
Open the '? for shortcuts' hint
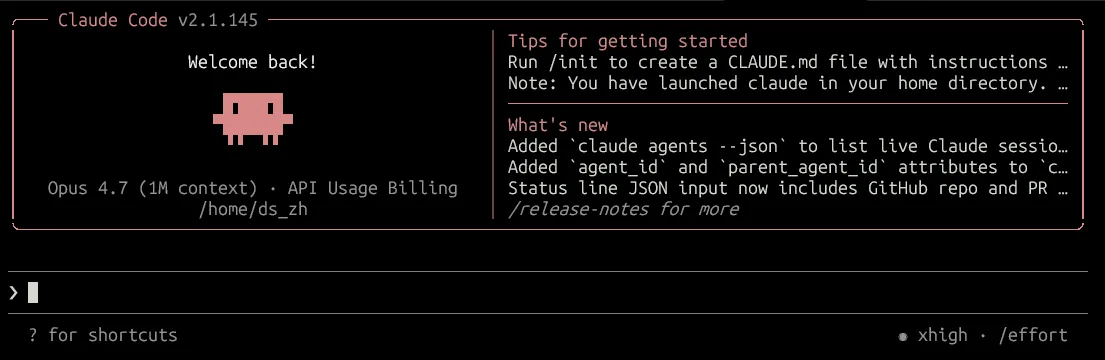coord(103,335)
